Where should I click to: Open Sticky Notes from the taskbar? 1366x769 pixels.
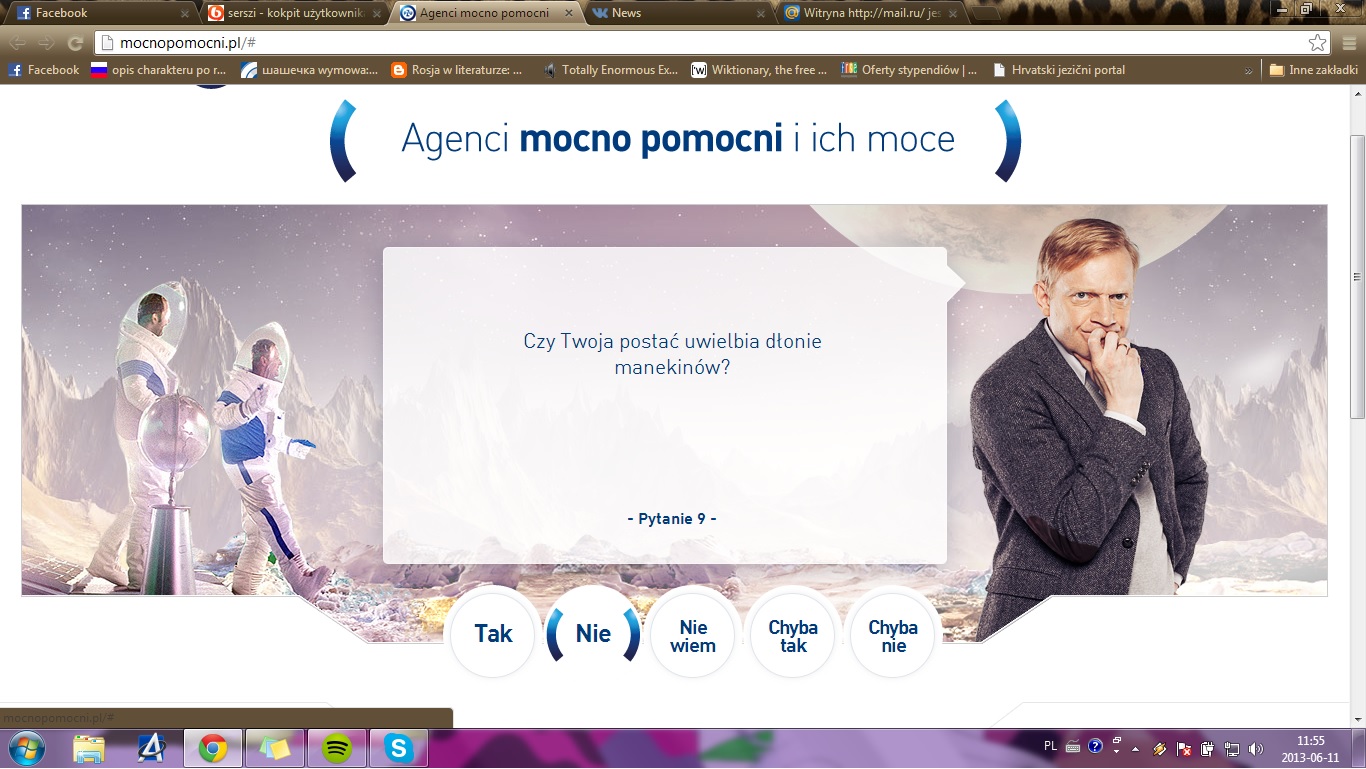275,748
